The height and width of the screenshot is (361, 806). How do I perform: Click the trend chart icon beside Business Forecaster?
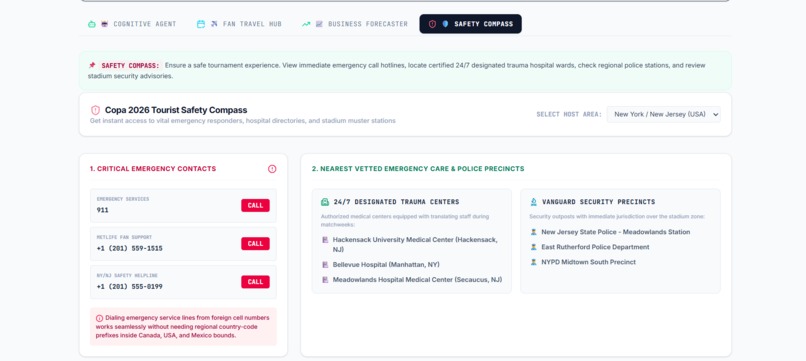point(306,24)
